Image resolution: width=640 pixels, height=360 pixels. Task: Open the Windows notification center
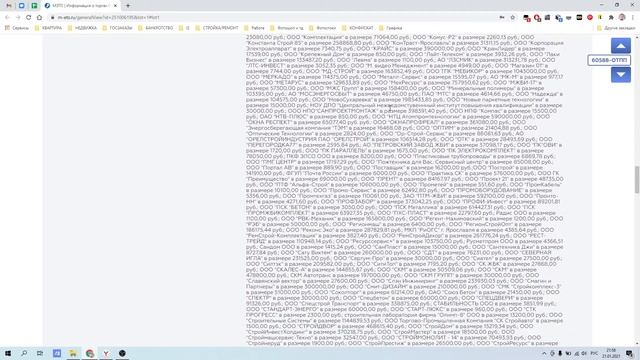[630, 353]
